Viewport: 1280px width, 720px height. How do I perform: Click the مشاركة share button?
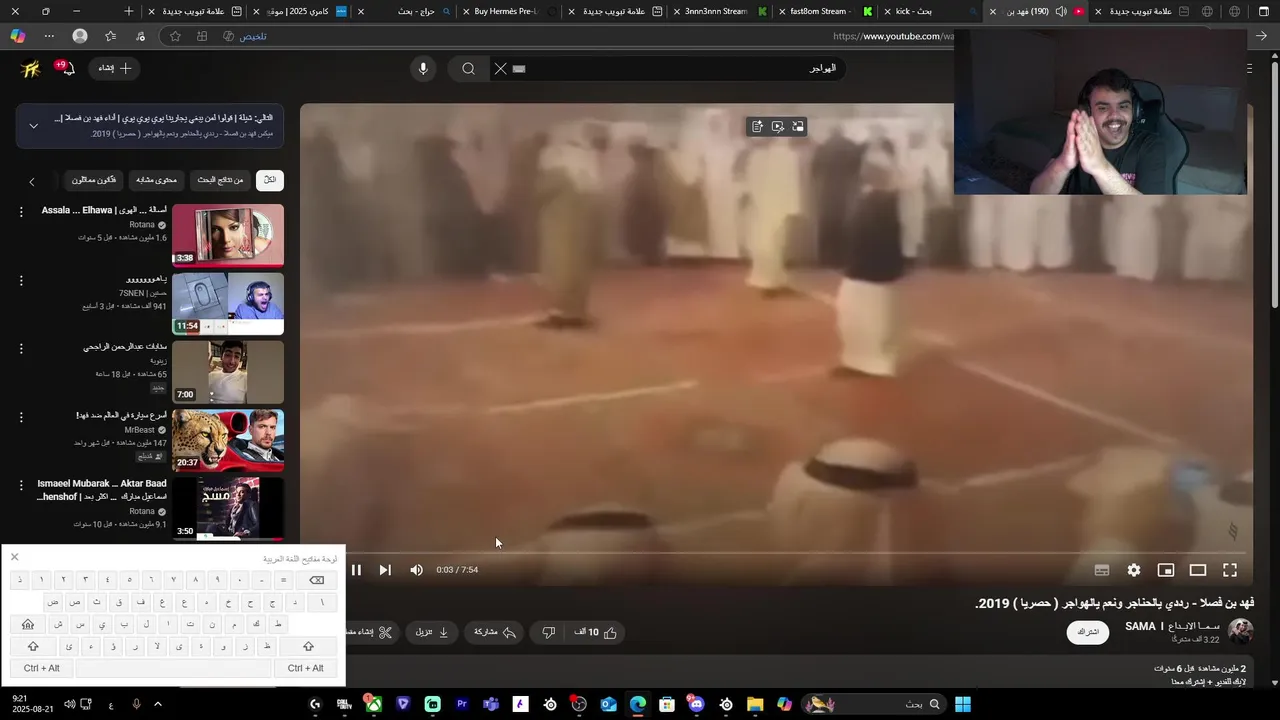pyautogui.click(x=494, y=632)
